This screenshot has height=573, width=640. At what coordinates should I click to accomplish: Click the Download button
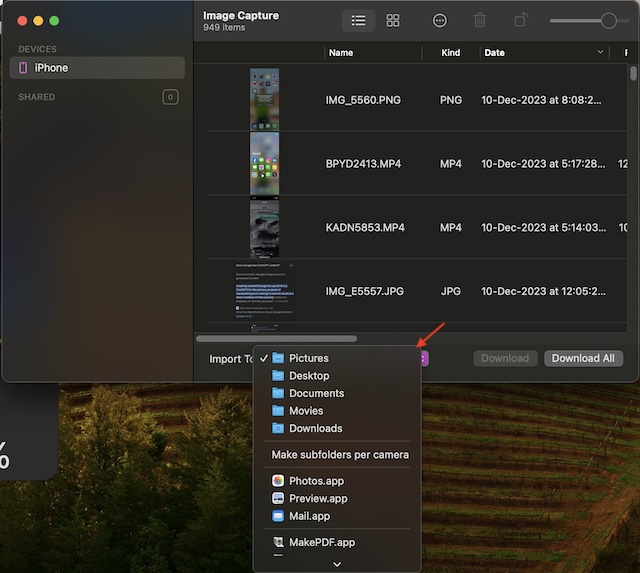505,358
